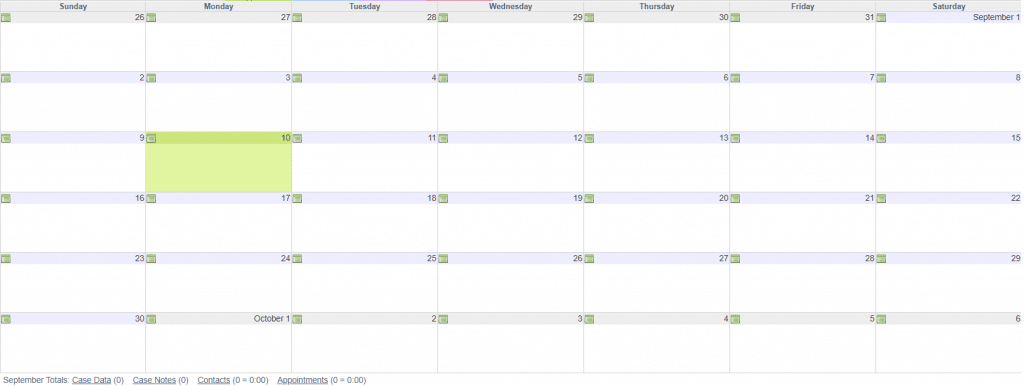Click the Saturday column header
The width and height of the screenshot is (1024, 386).
[x=949, y=7]
